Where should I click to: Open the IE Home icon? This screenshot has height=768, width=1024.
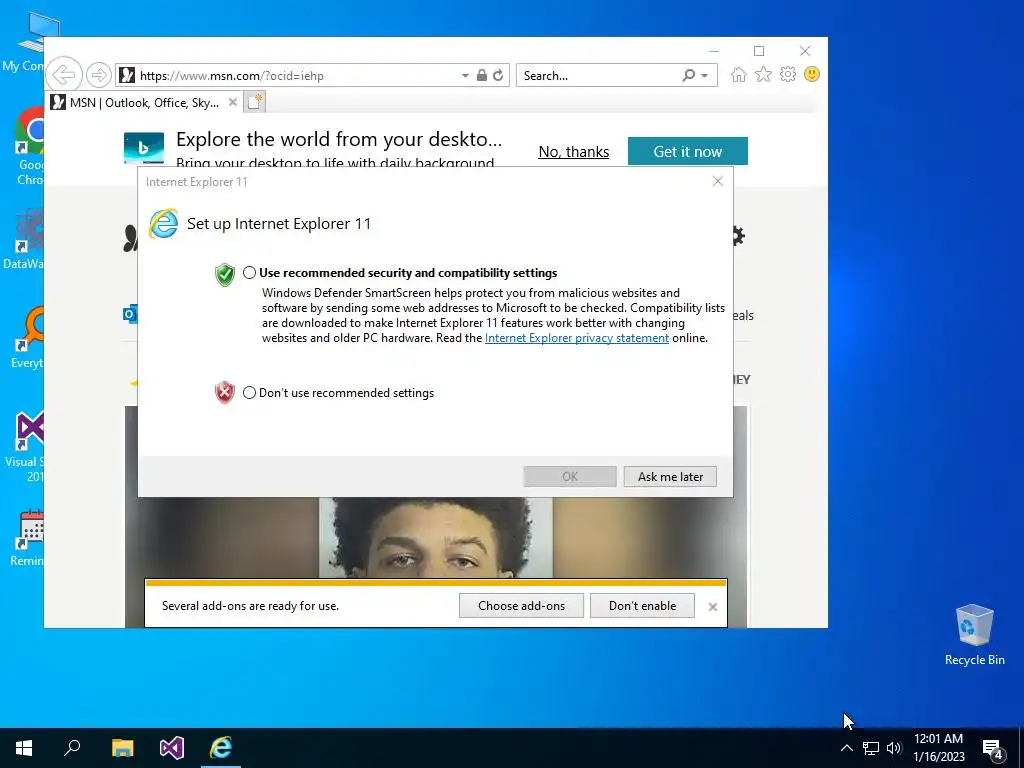[x=739, y=74]
